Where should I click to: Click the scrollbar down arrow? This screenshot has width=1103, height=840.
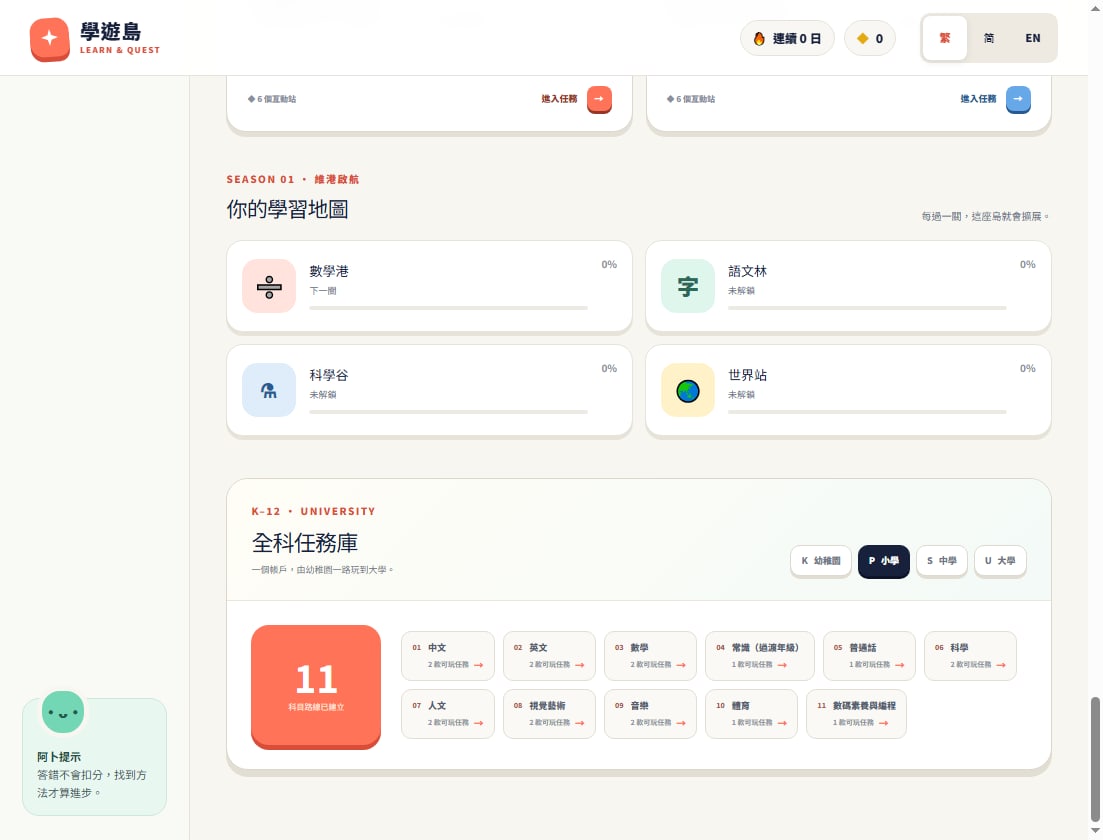pos(1095,833)
